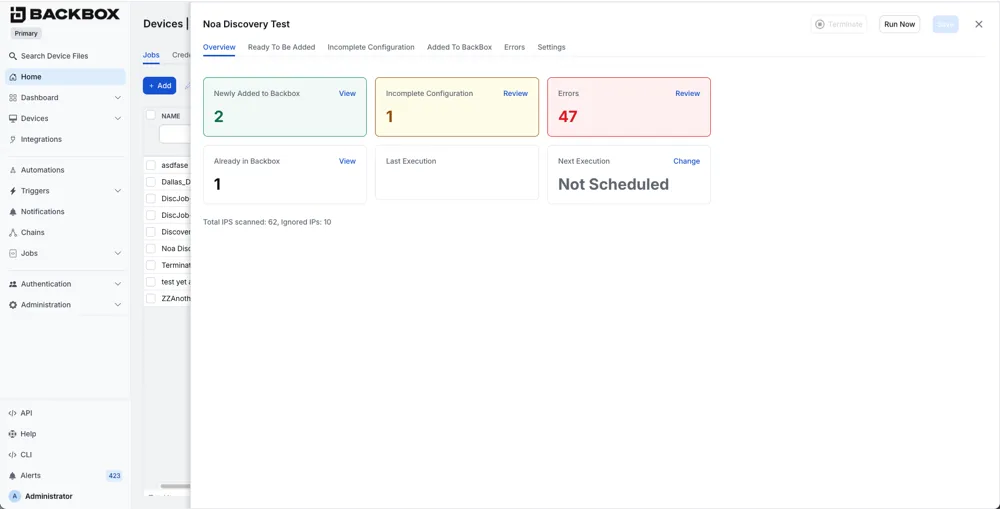The image size is (1000, 509).
Task: Change the Next Execution schedule
Action: (x=686, y=161)
